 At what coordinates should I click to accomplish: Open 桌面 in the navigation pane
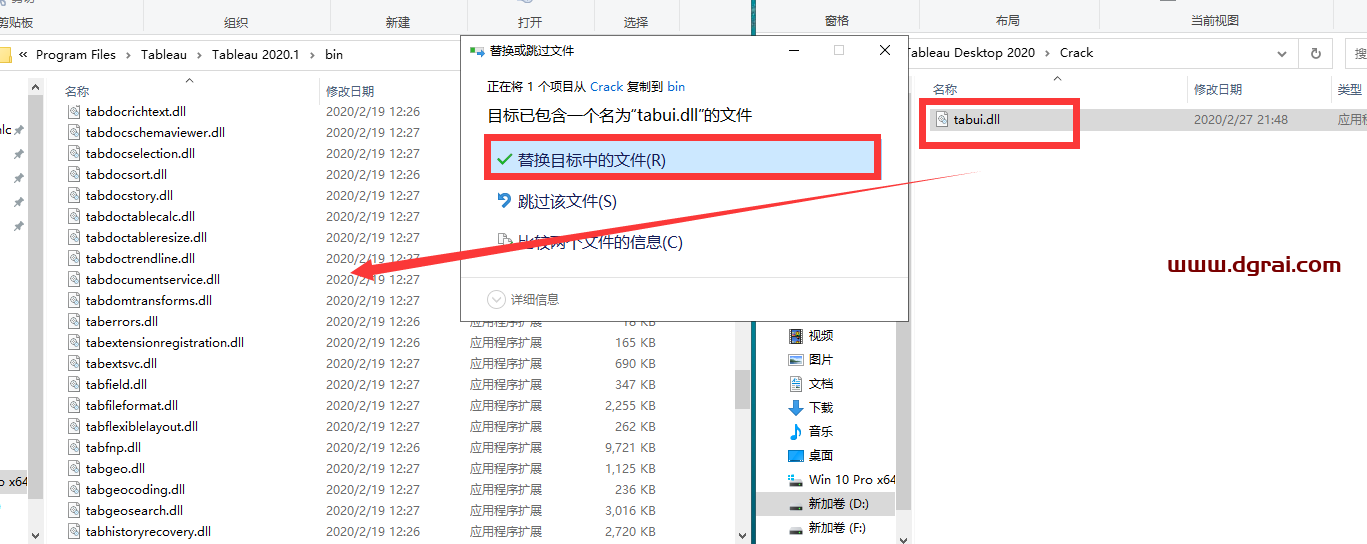click(x=821, y=456)
